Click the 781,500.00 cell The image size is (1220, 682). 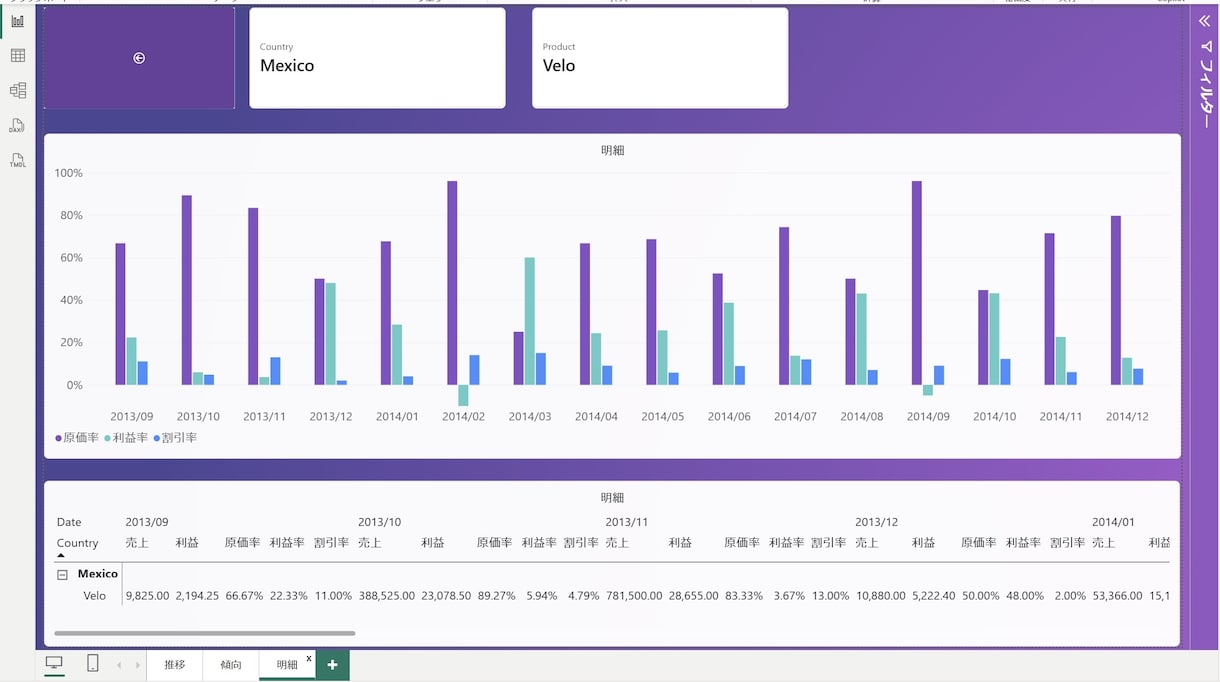pos(634,596)
